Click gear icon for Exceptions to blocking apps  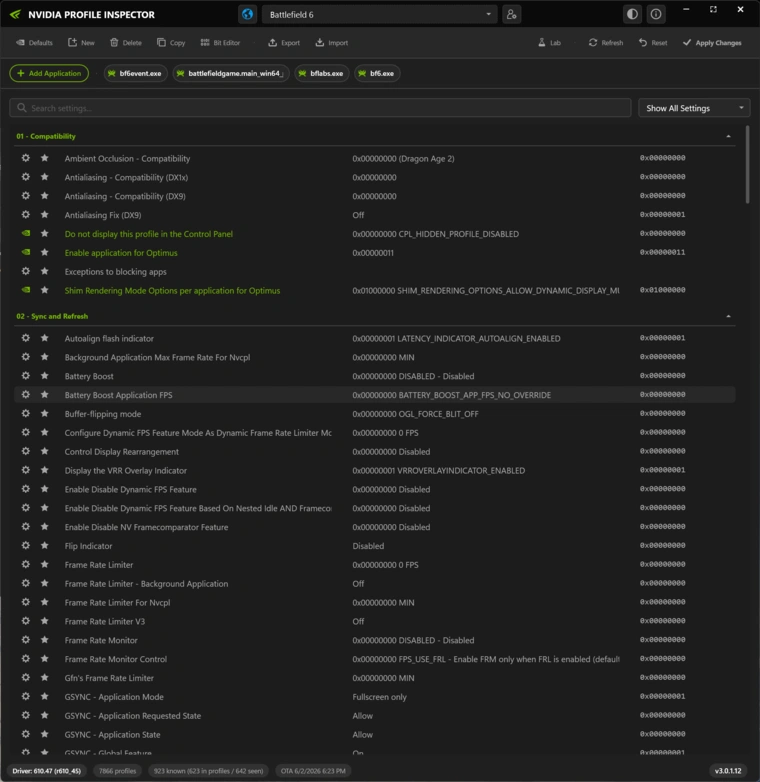(25, 271)
